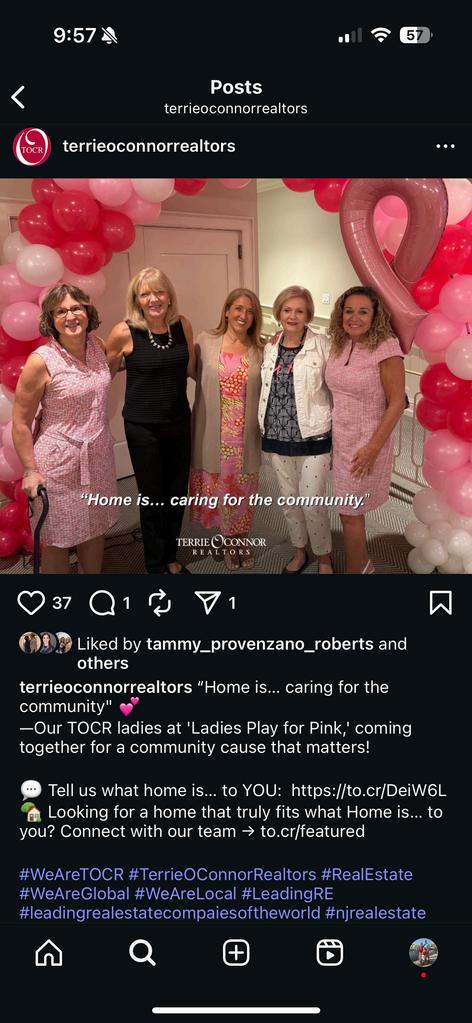Like the post with heart icon
Image resolution: width=472 pixels, height=1023 pixels.
point(31,603)
